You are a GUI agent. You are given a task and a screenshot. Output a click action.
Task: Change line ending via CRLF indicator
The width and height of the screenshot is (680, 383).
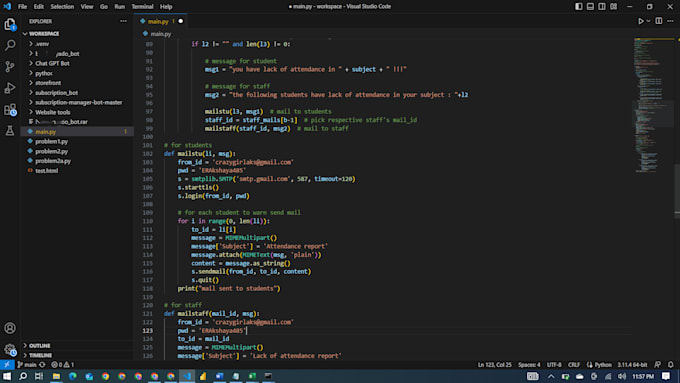(574, 365)
